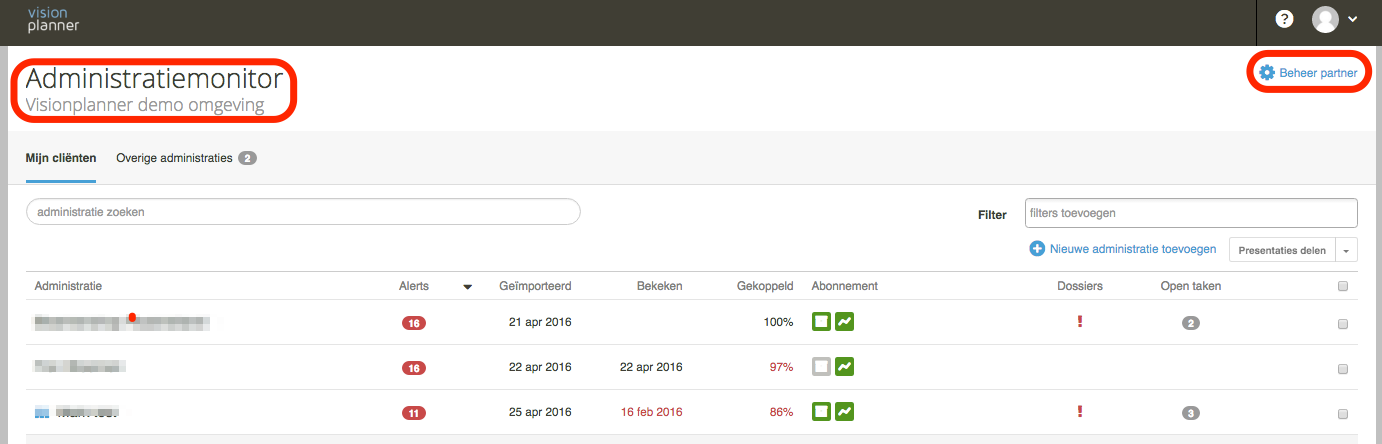Switch to the Mijn cliënten tab
Screen dimensions: 1382x444
(61, 158)
